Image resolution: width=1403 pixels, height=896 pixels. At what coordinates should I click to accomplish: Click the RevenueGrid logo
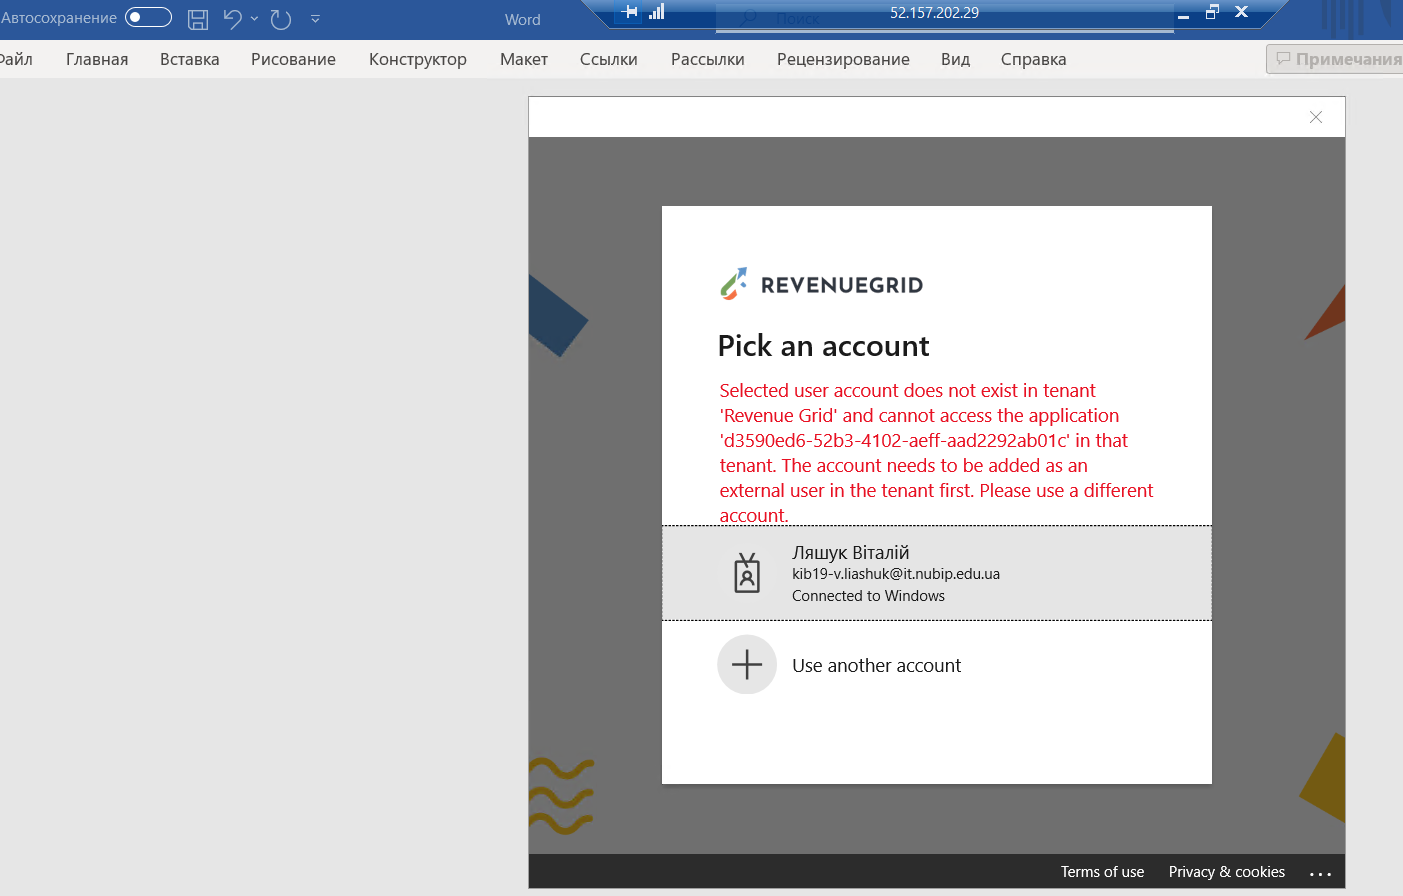[x=822, y=283]
